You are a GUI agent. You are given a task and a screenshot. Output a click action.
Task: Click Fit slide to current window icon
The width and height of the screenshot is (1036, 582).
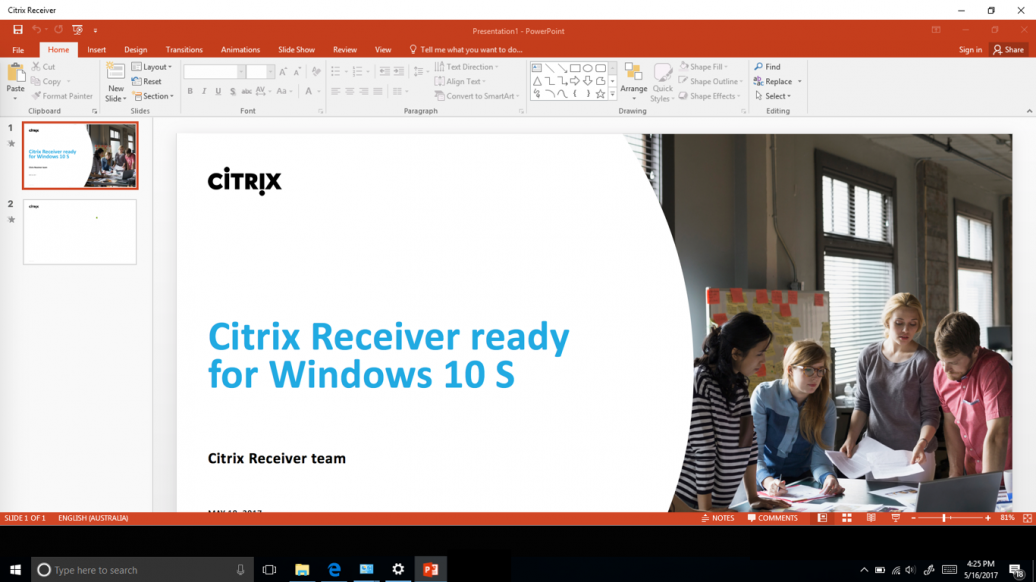point(1025,518)
